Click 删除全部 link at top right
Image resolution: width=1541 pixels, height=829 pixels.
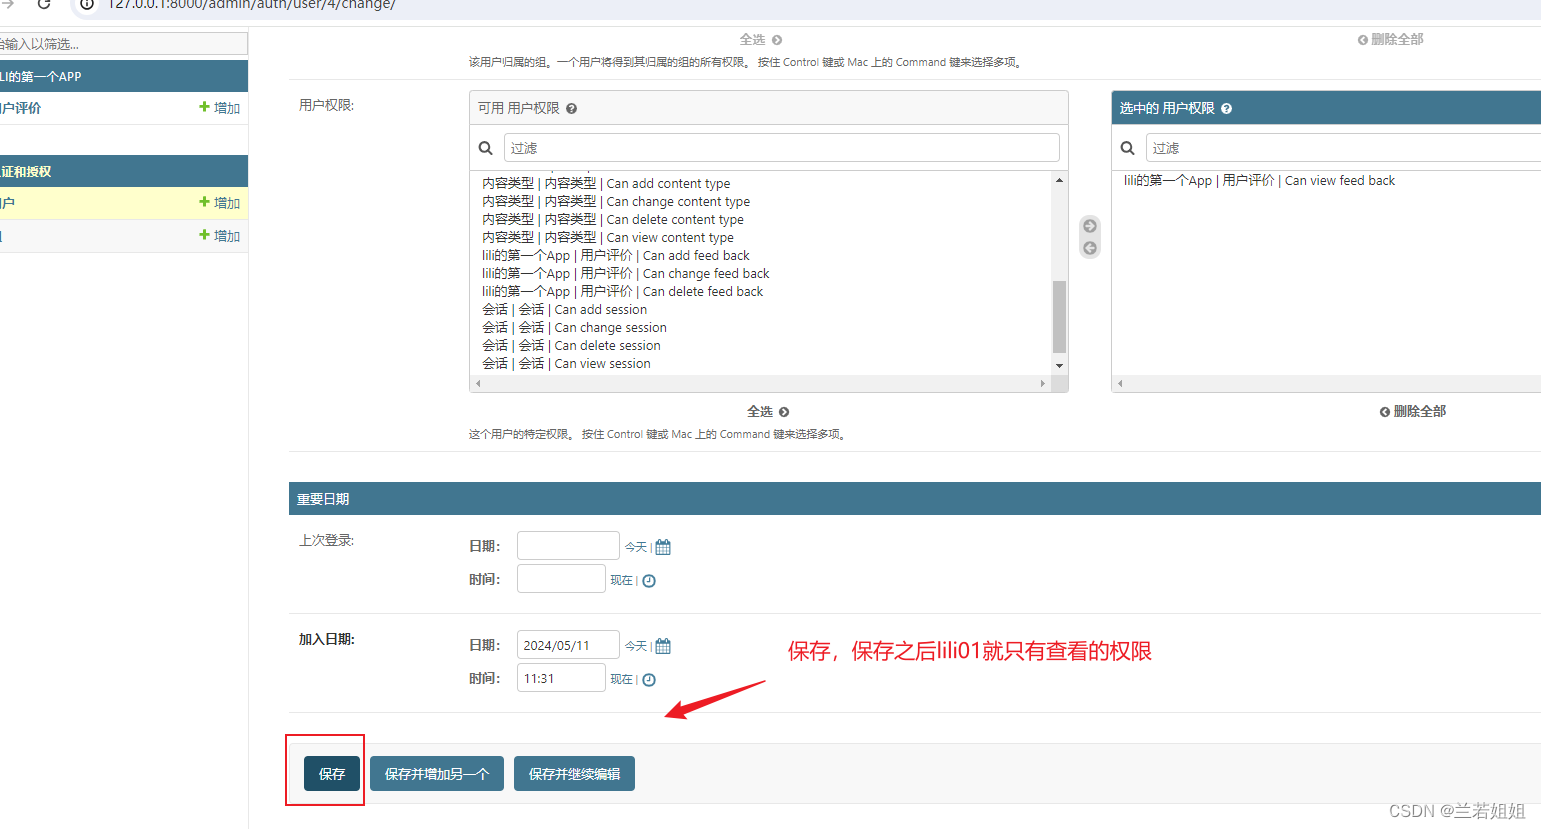tap(1390, 40)
